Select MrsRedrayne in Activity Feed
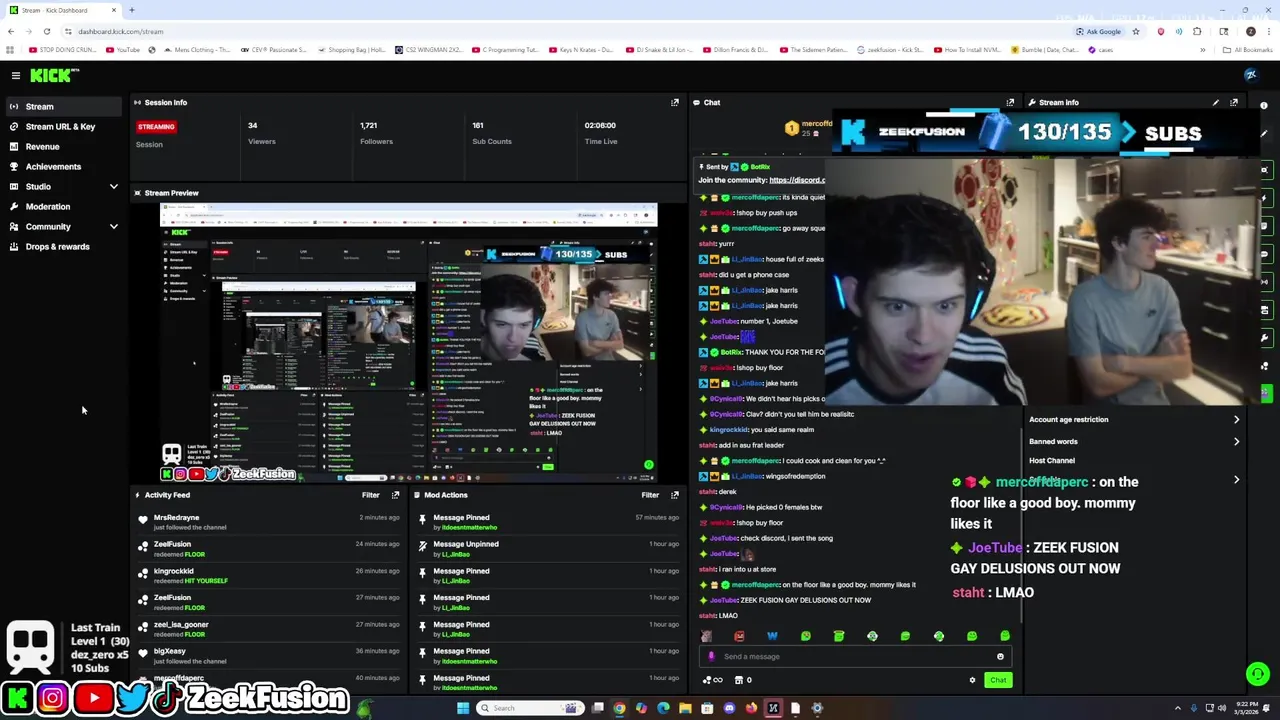The width and height of the screenshot is (1280, 720). [176, 518]
